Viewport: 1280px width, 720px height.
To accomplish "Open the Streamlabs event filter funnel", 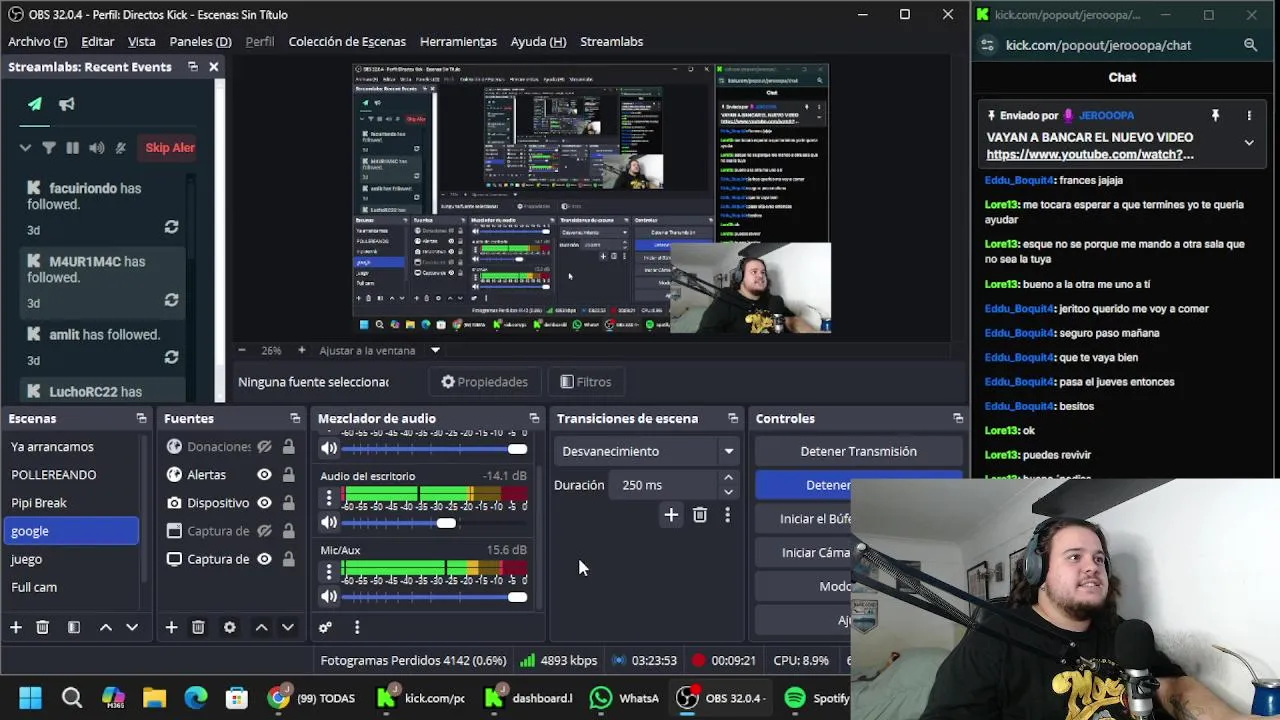I will (x=49, y=148).
